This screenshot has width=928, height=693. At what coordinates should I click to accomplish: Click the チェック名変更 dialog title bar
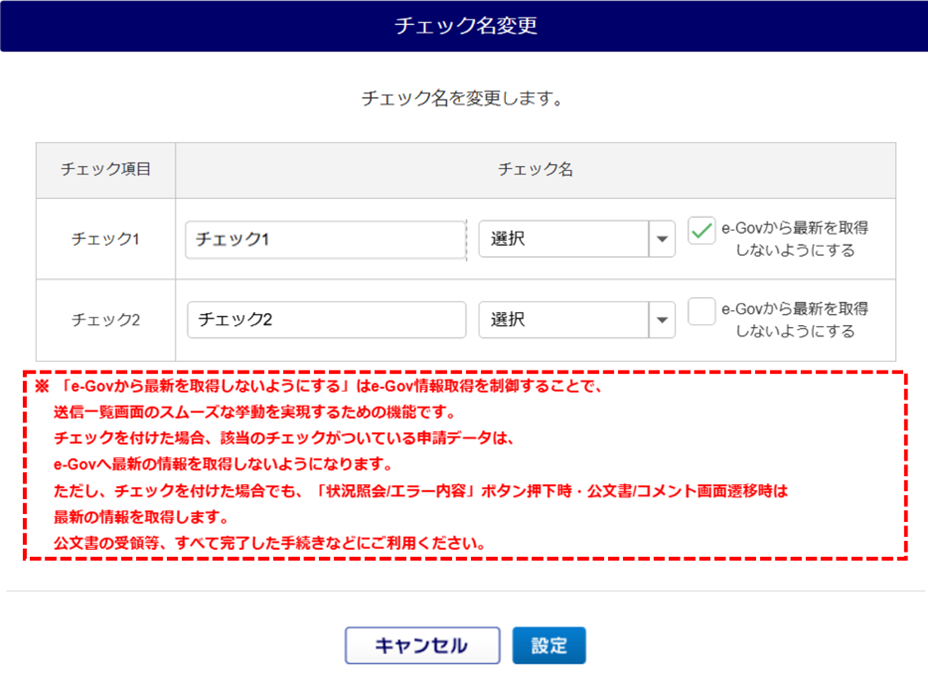tap(464, 25)
